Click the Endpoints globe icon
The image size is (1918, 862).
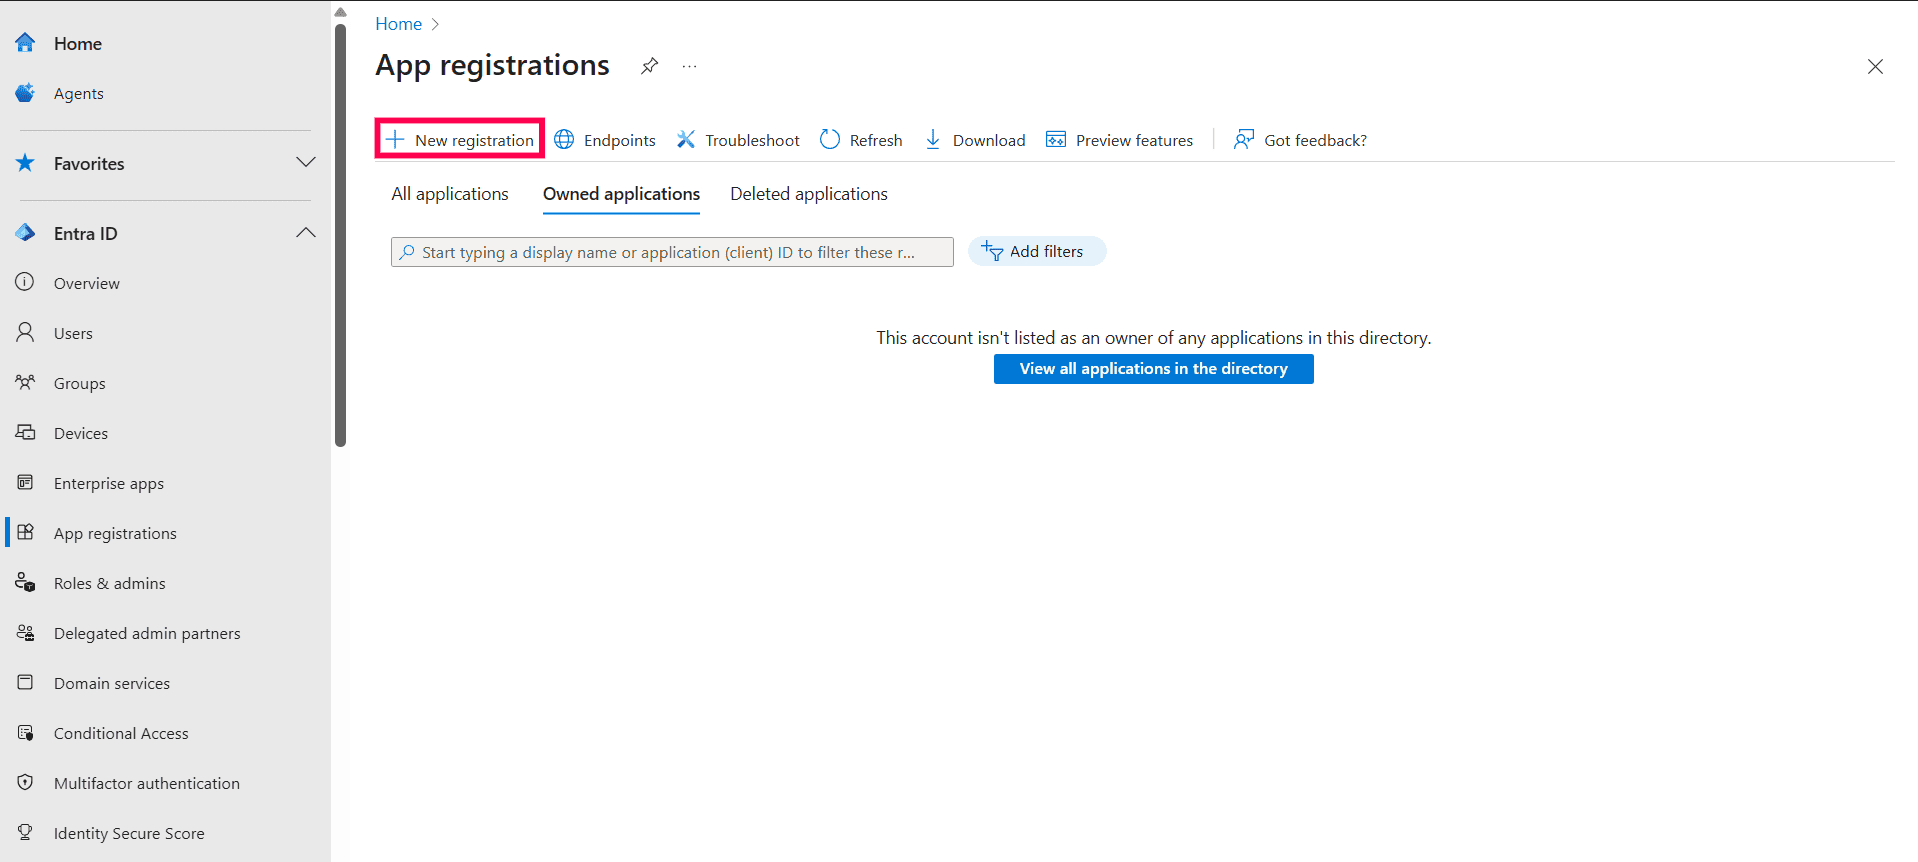click(564, 139)
